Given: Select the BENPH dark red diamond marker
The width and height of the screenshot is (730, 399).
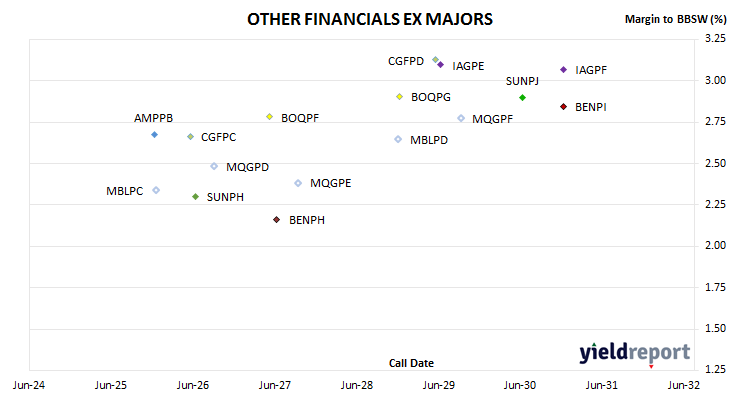Looking at the screenshot, I should click(277, 219).
